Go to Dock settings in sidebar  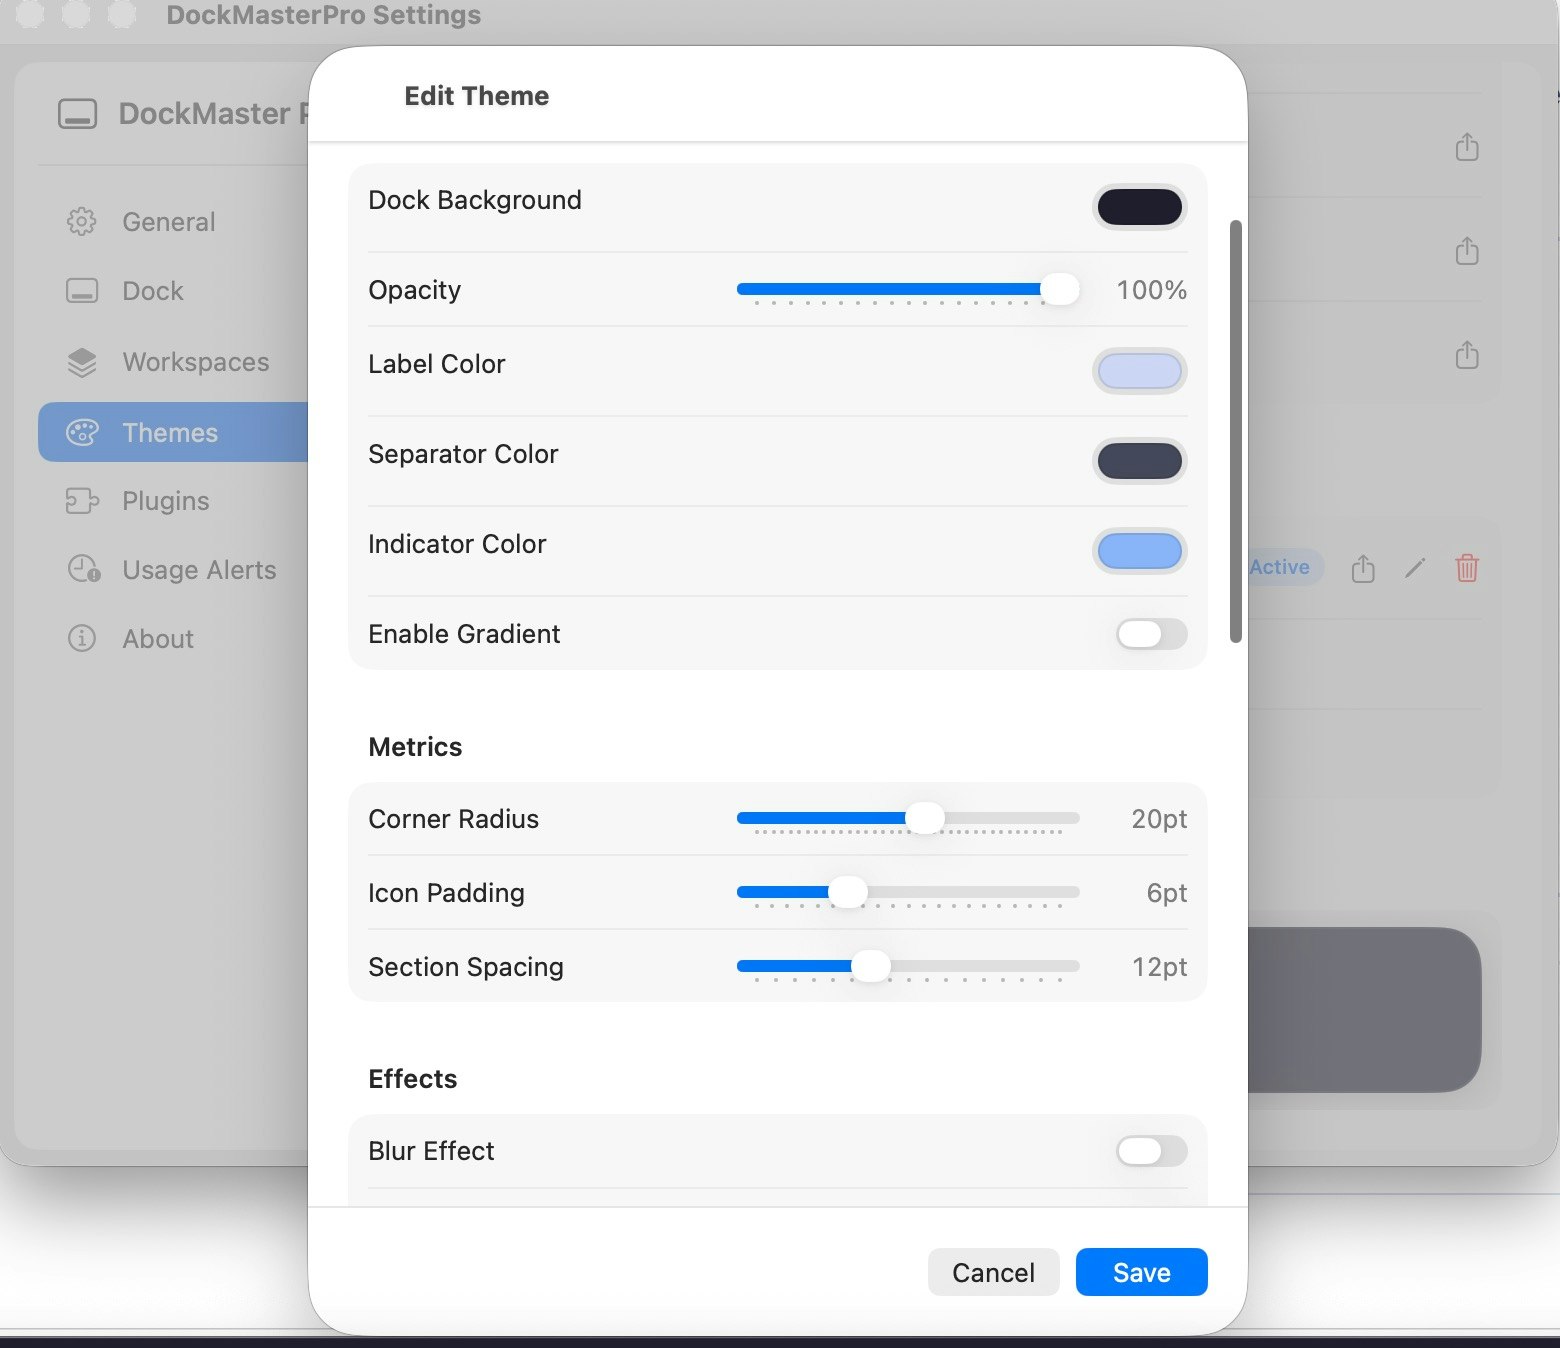[x=174, y=291]
